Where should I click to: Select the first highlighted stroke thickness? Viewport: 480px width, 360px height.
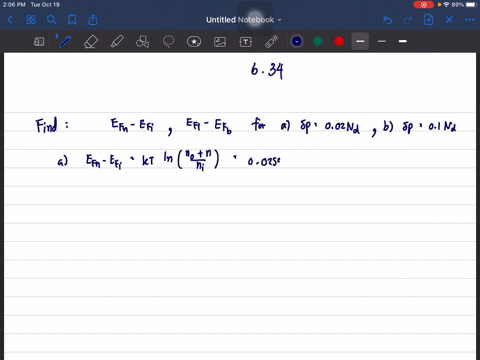click(360, 41)
